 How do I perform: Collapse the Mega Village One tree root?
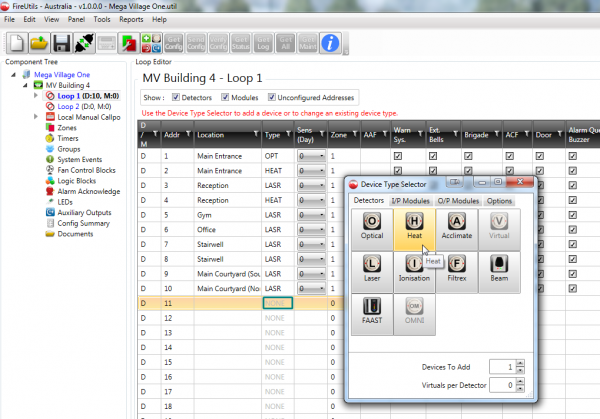point(11,74)
